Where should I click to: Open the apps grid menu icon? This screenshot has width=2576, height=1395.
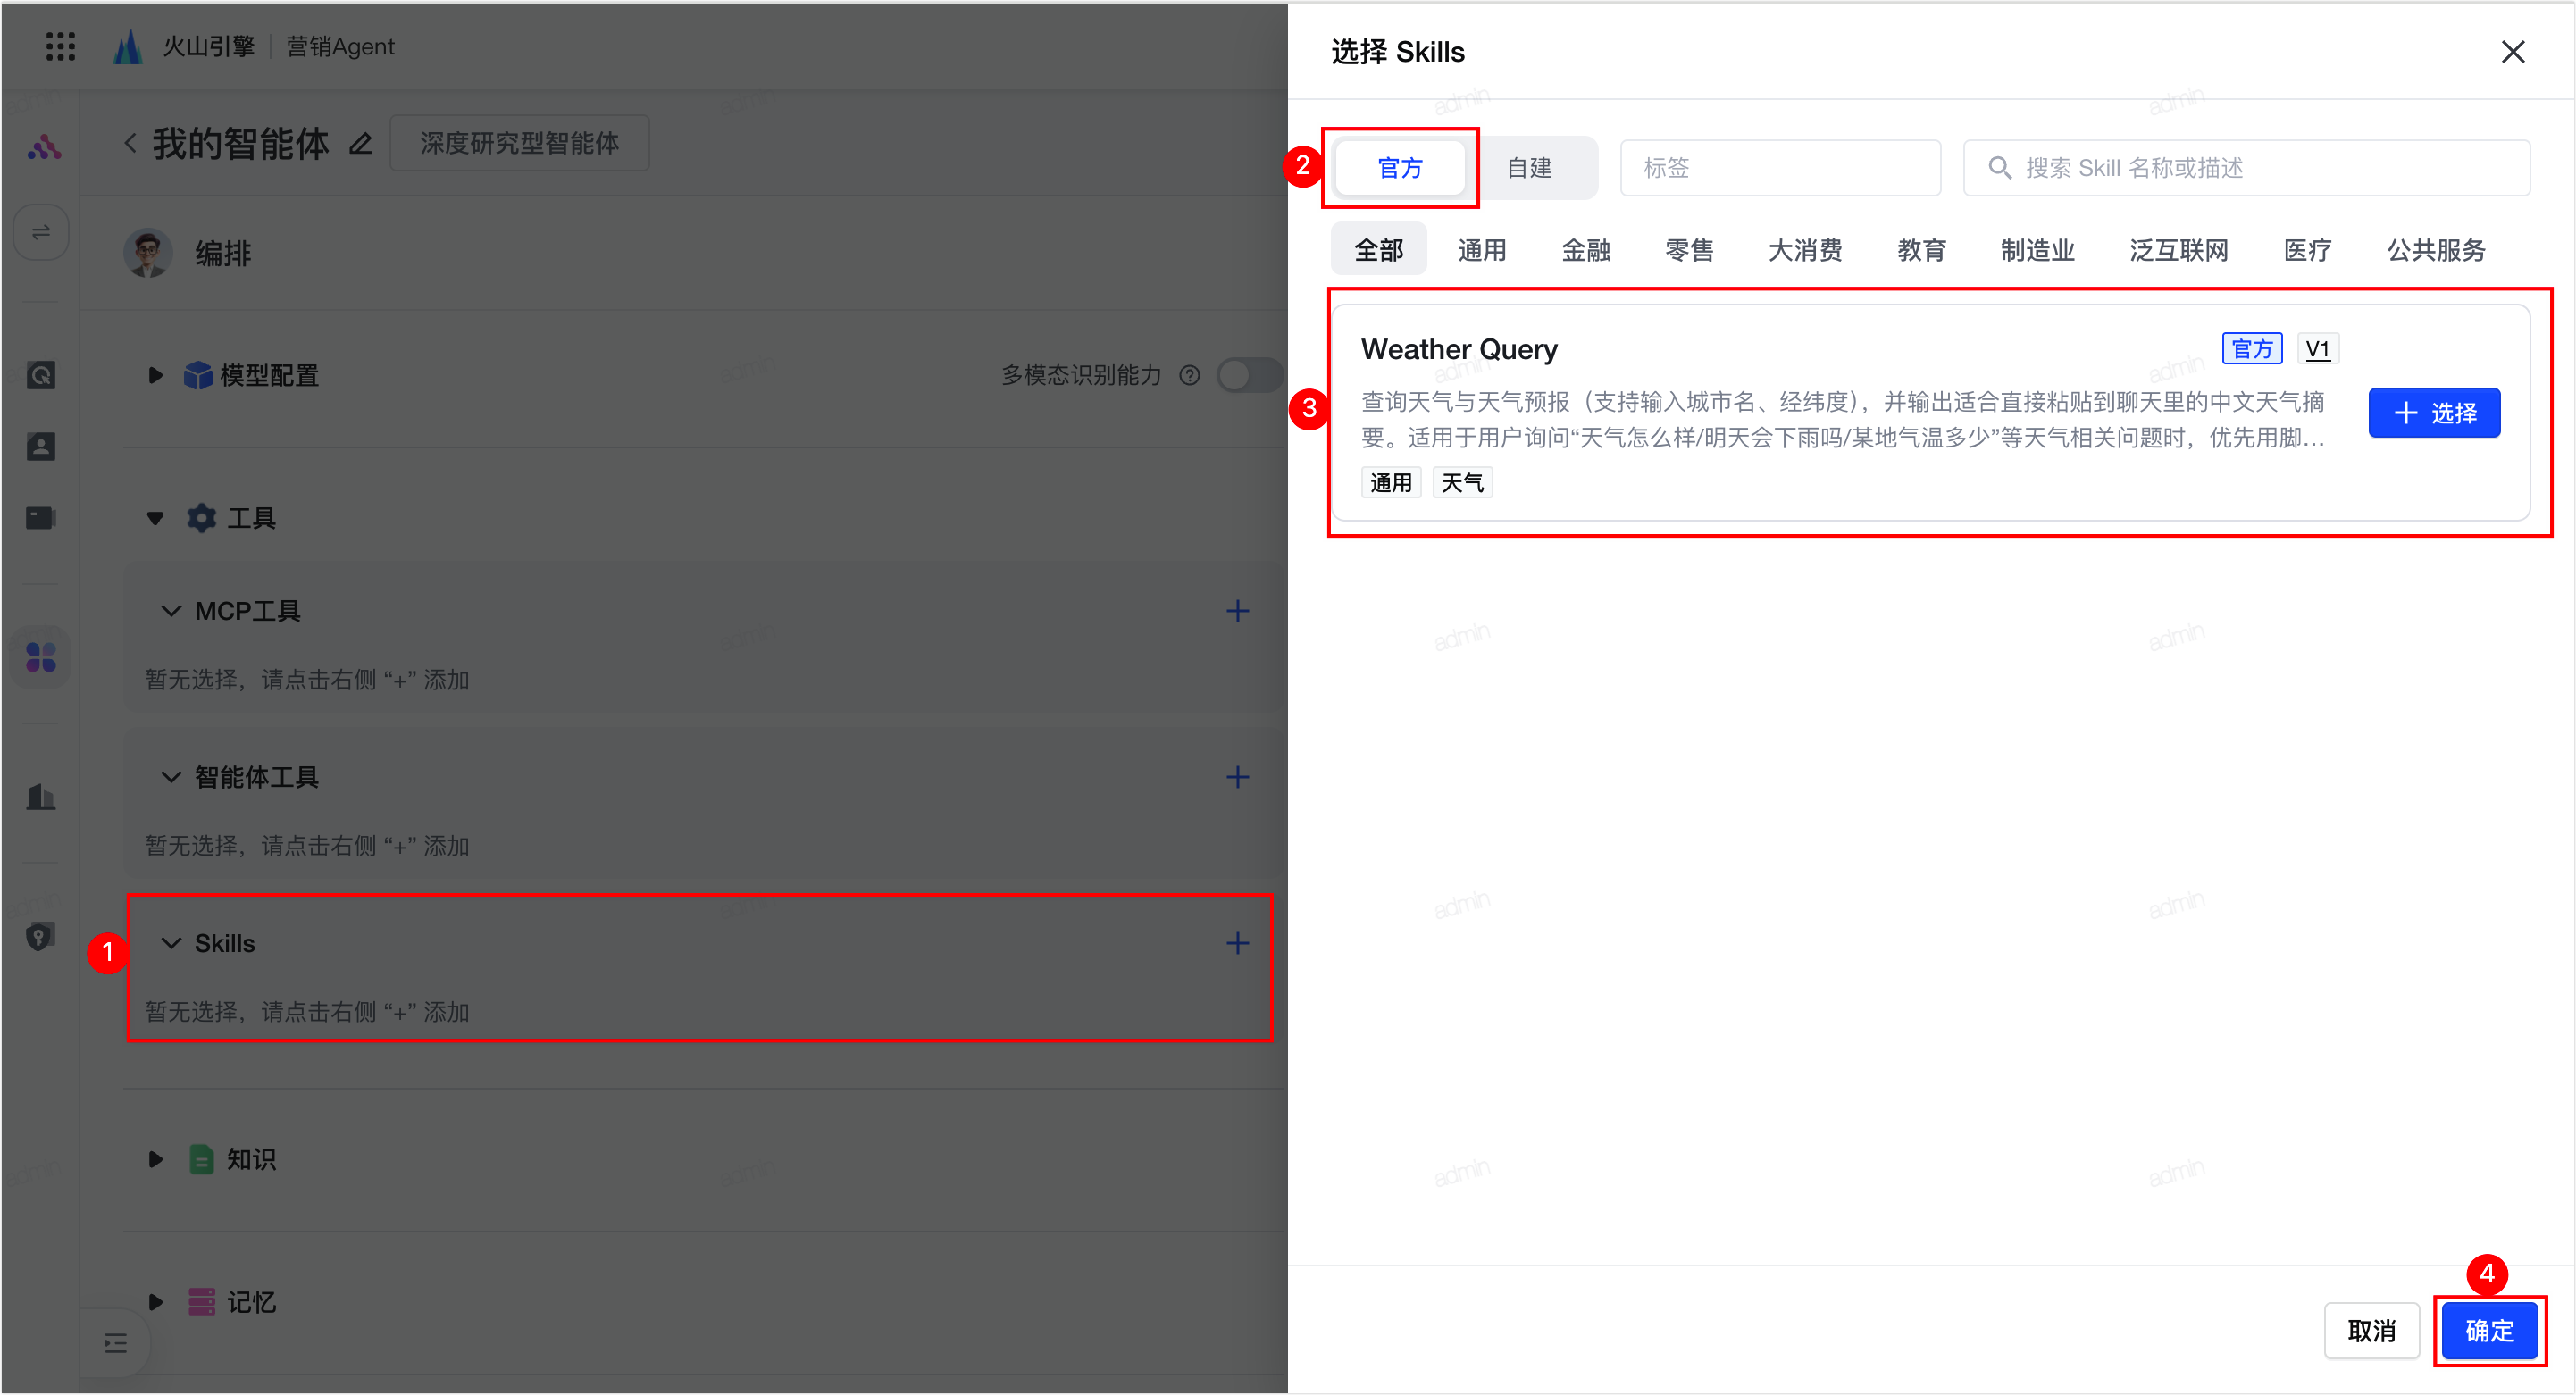coord(61,46)
